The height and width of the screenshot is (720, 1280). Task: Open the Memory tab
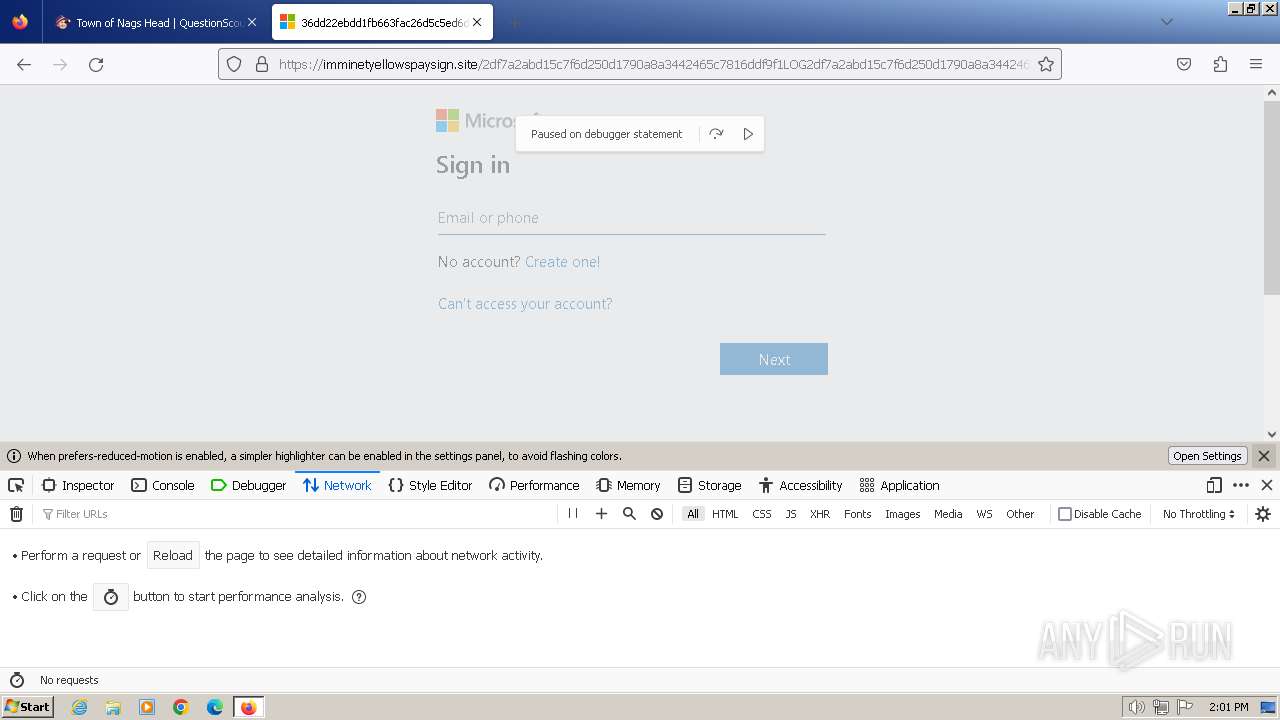pyautogui.click(x=628, y=485)
